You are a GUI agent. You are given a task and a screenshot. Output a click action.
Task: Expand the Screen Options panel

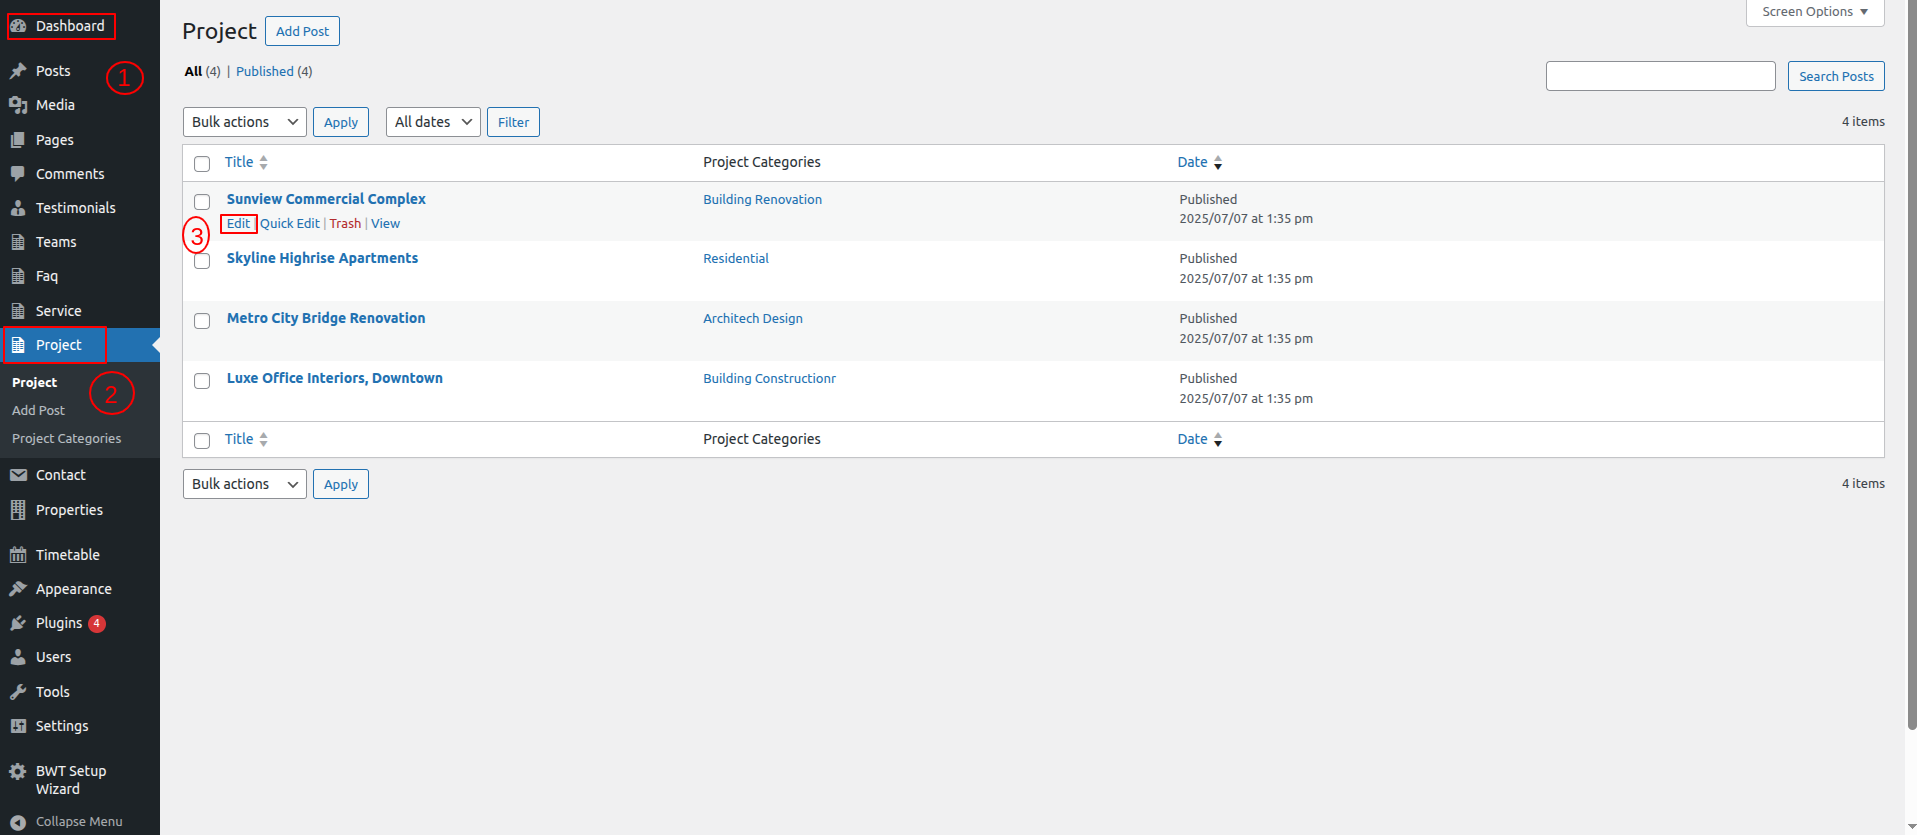pyautogui.click(x=1814, y=12)
